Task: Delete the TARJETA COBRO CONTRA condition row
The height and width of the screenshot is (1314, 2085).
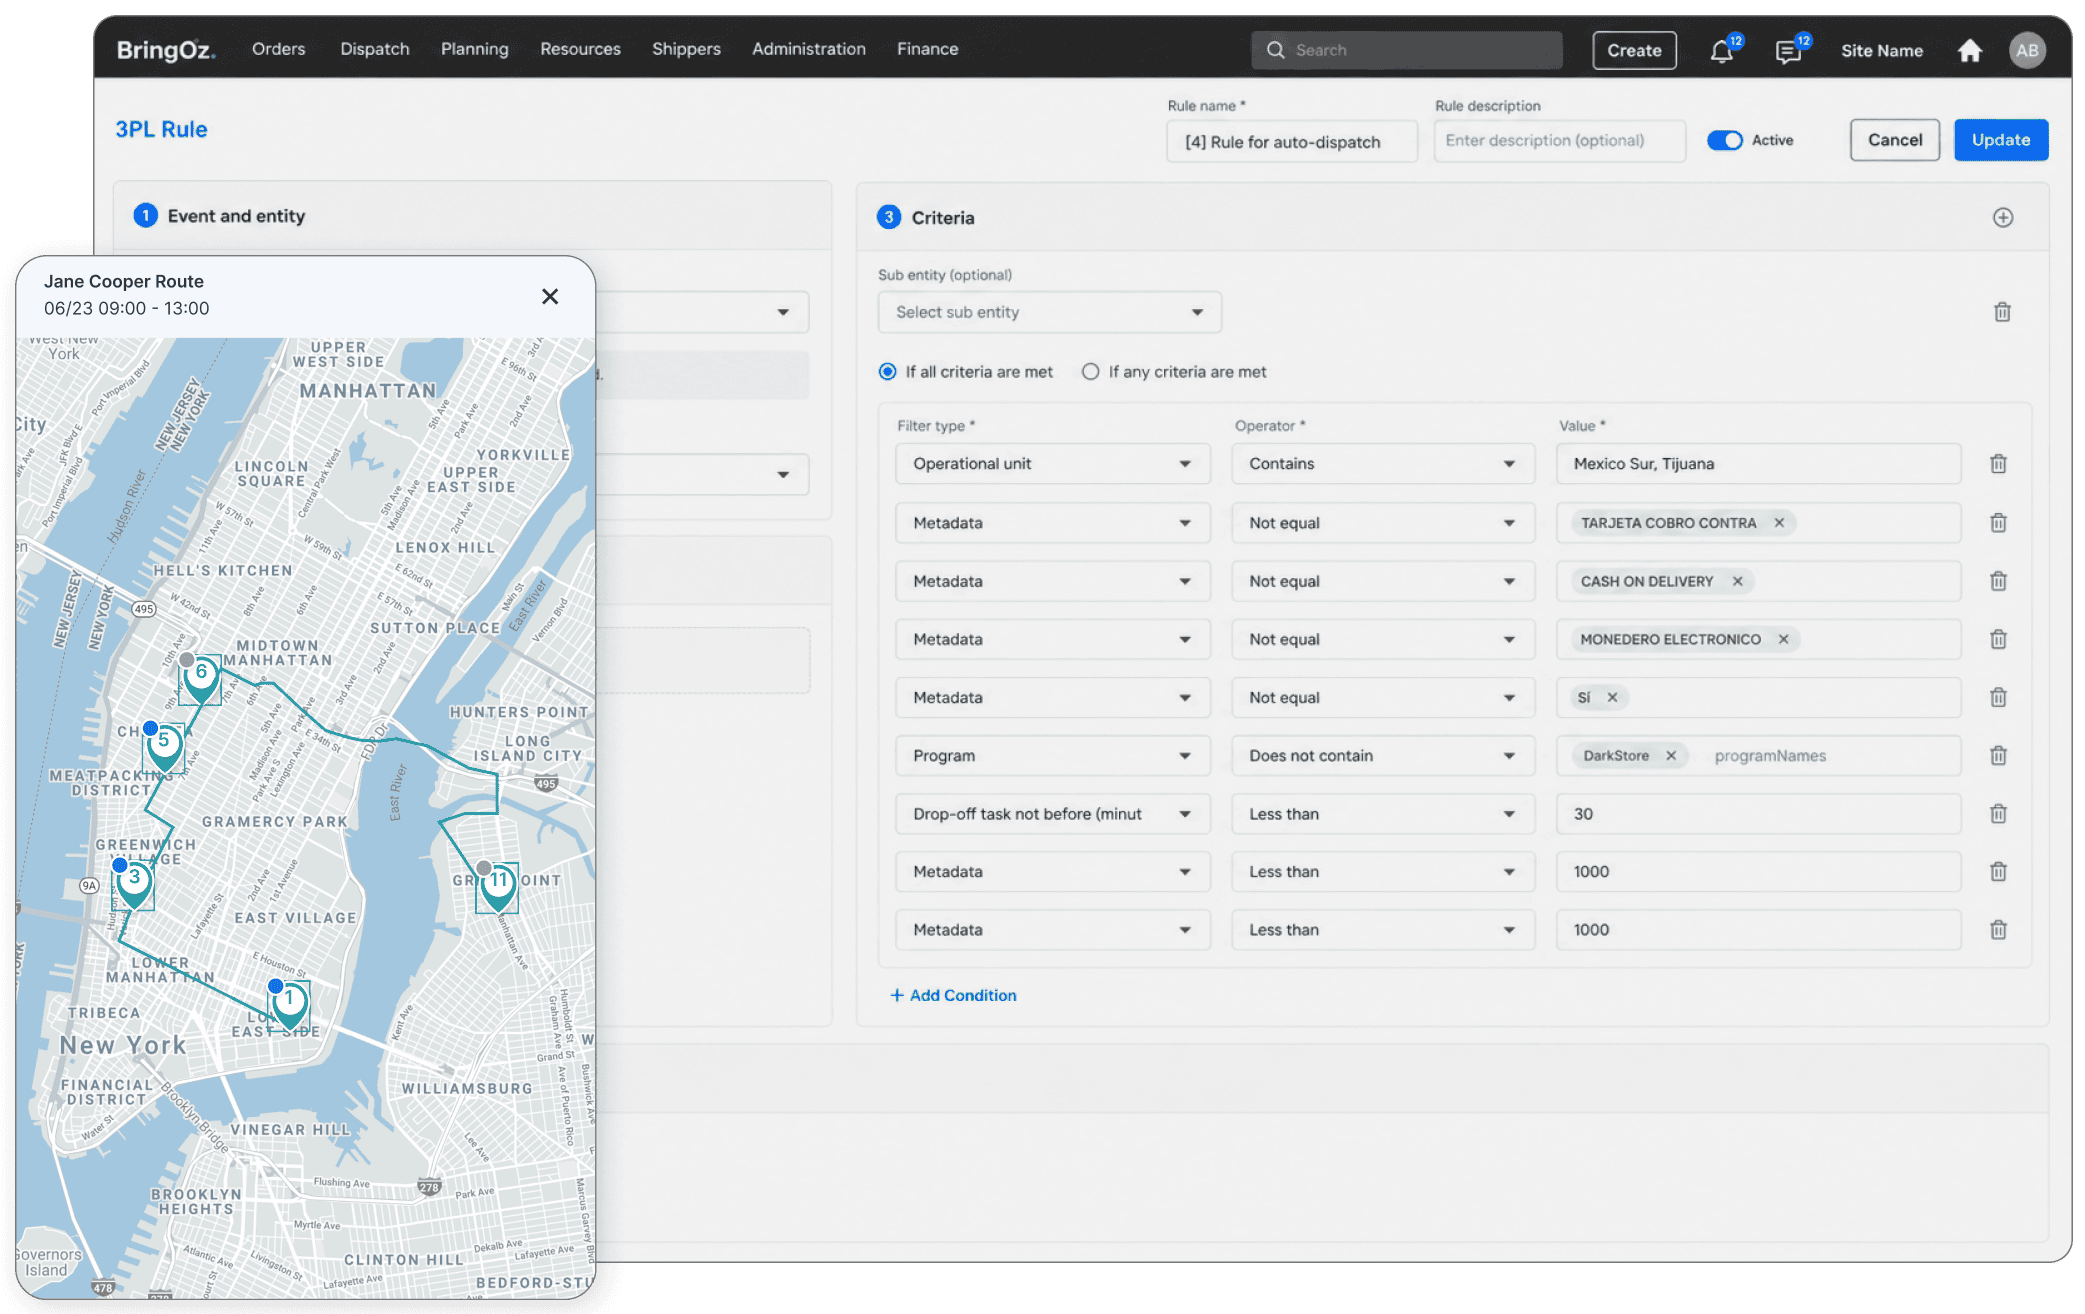Action: coord(1998,523)
